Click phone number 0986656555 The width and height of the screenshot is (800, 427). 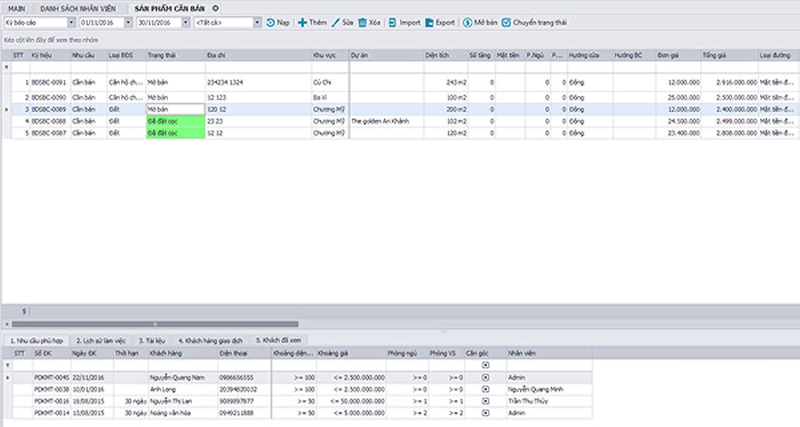click(x=236, y=378)
